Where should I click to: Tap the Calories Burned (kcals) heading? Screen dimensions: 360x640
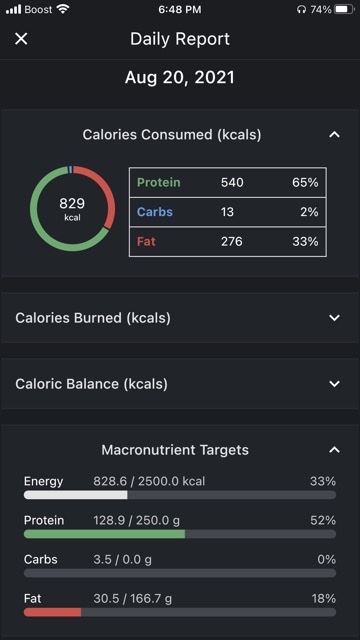coord(93,318)
